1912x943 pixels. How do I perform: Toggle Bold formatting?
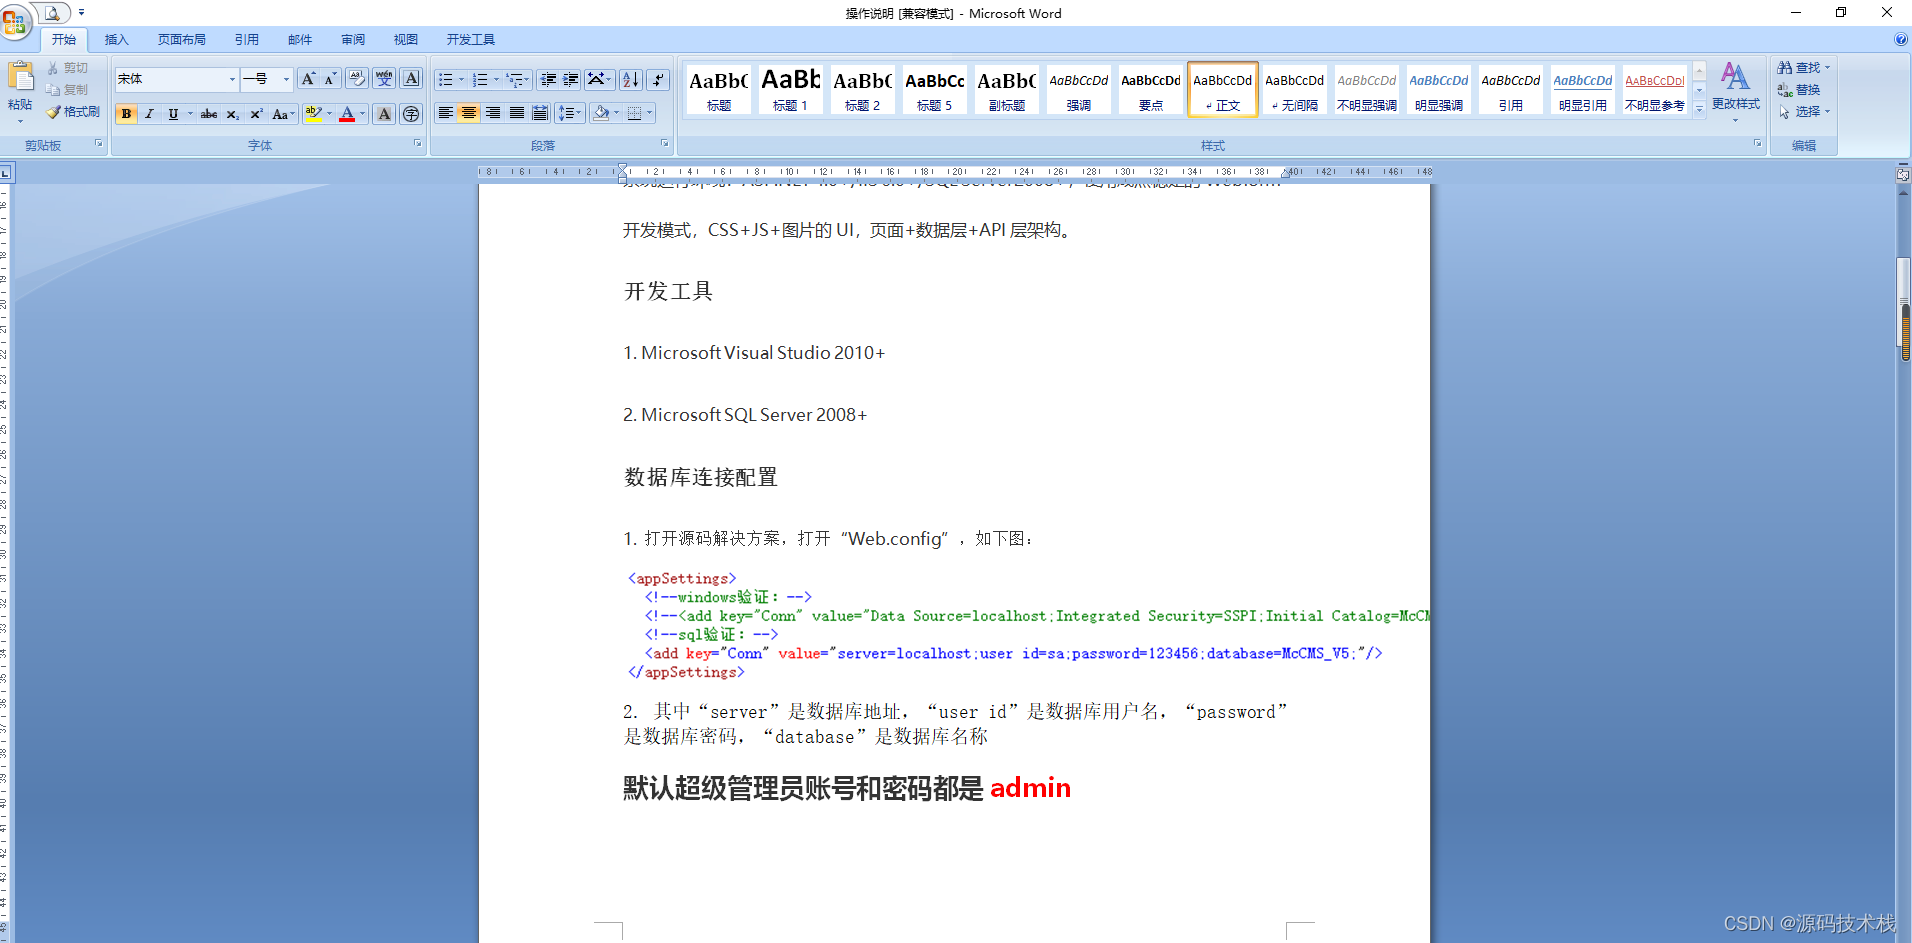pyautogui.click(x=126, y=114)
